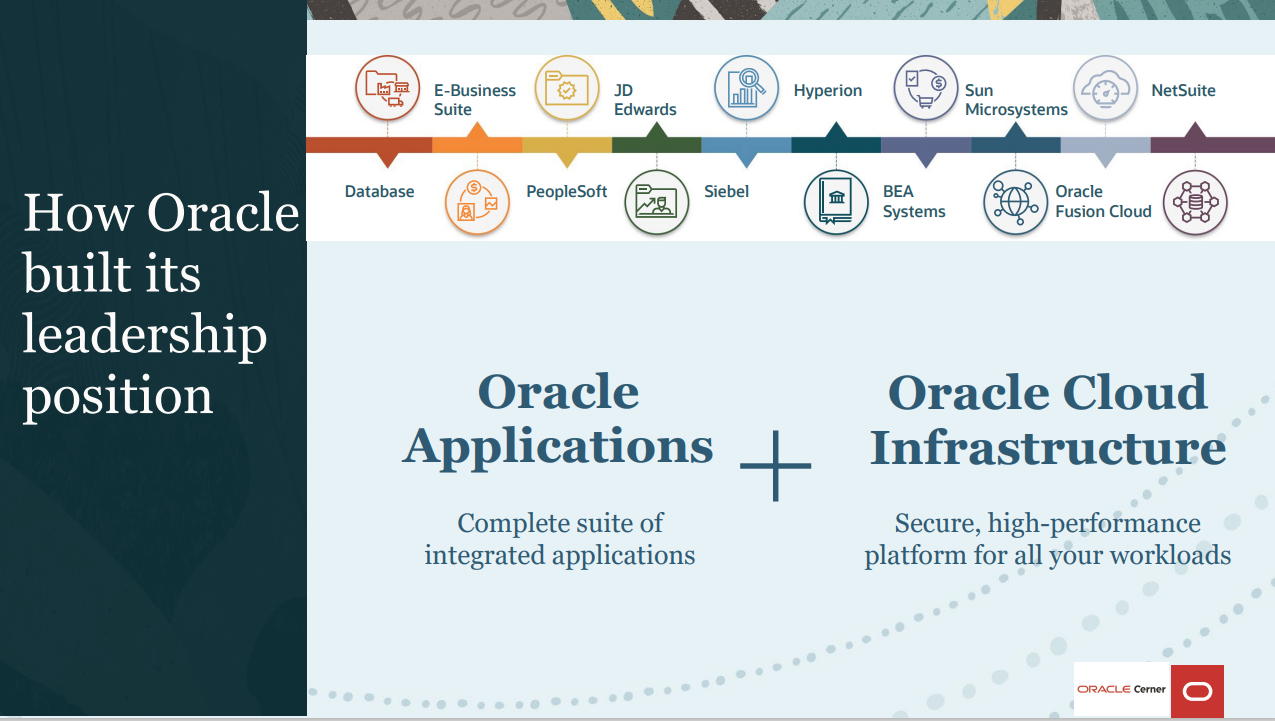Click the "Oracle Fusion Cloud" label

click(x=1103, y=201)
